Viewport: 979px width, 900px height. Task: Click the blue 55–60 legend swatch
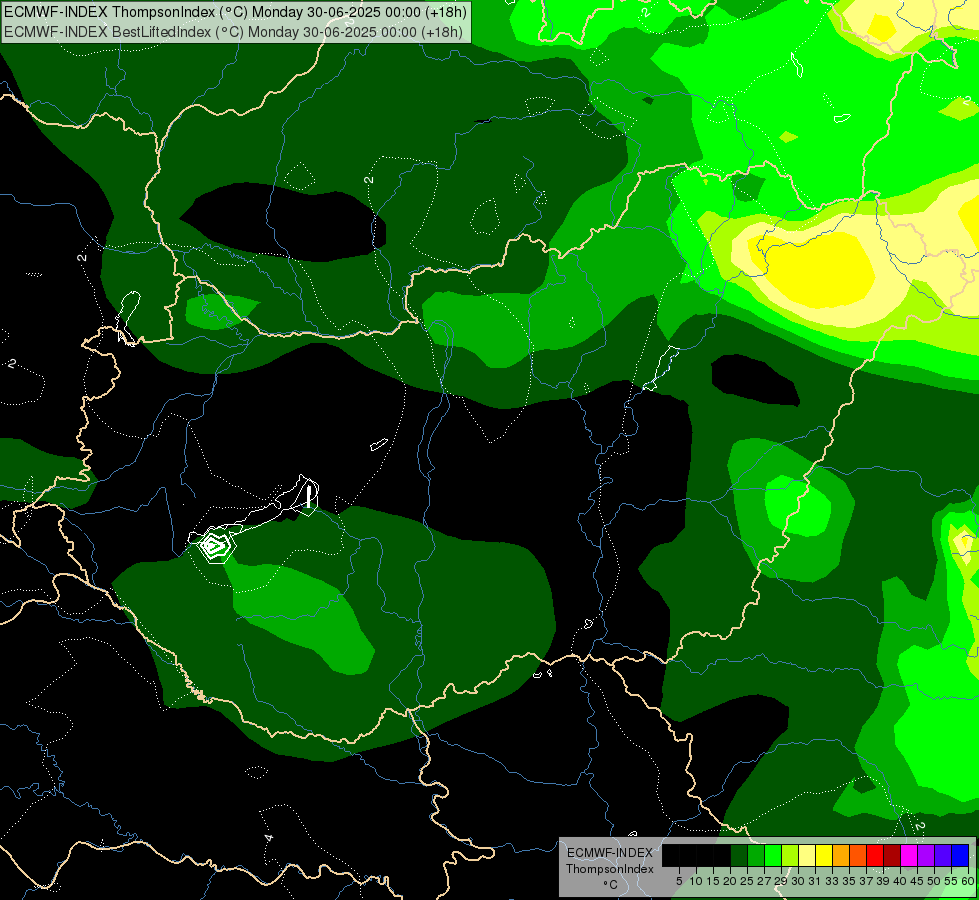click(x=960, y=855)
